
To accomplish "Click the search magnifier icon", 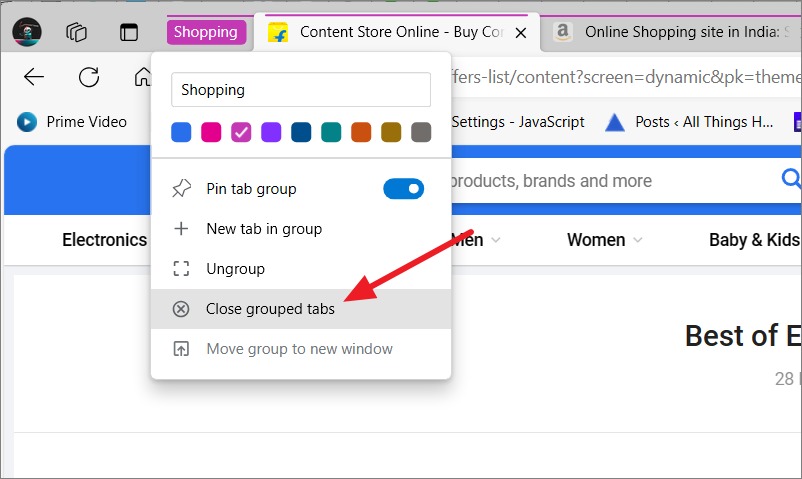I will [x=791, y=179].
